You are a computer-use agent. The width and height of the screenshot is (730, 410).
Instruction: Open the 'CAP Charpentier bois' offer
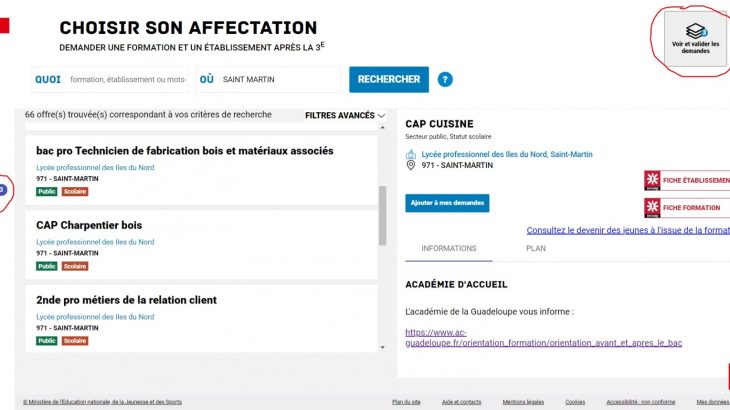tap(89, 225)
